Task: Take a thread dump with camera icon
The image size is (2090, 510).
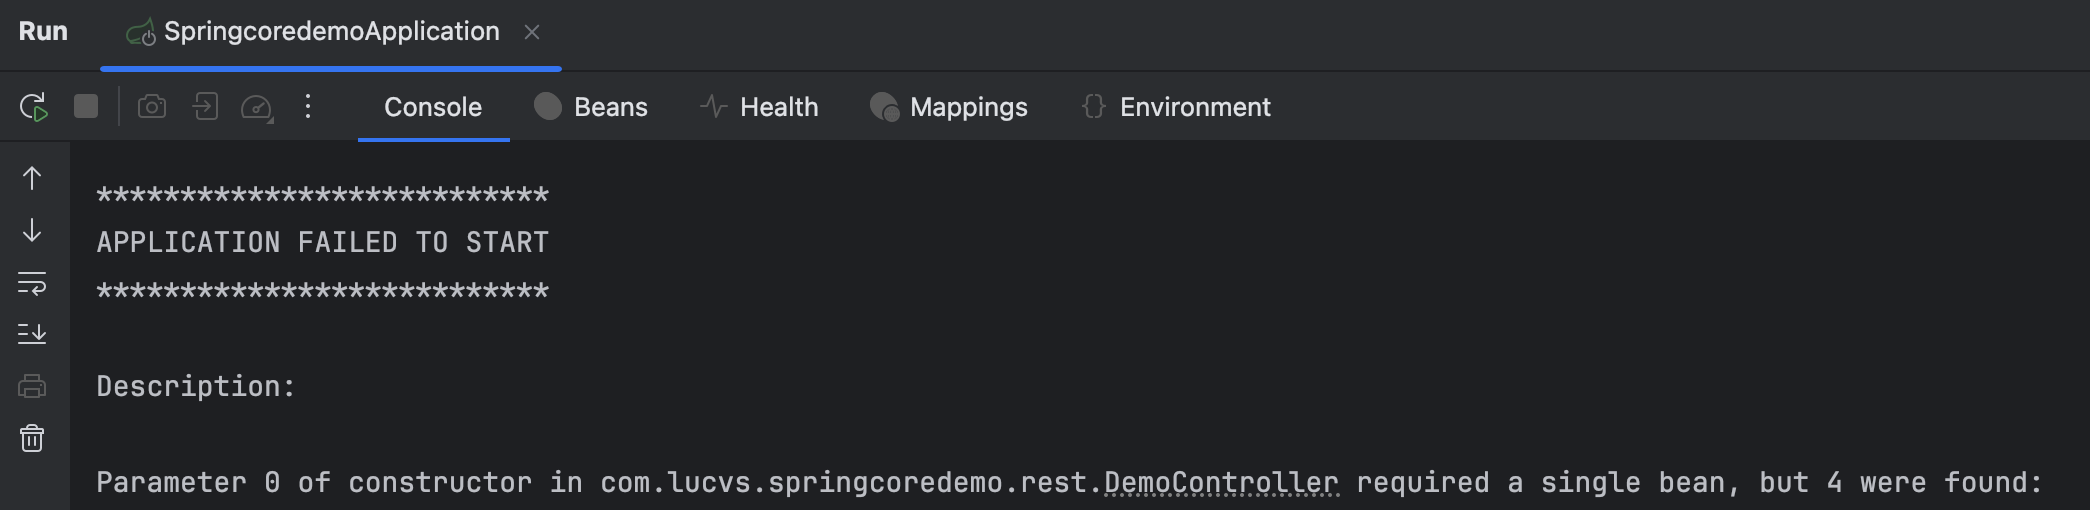Action: point(152,106)
